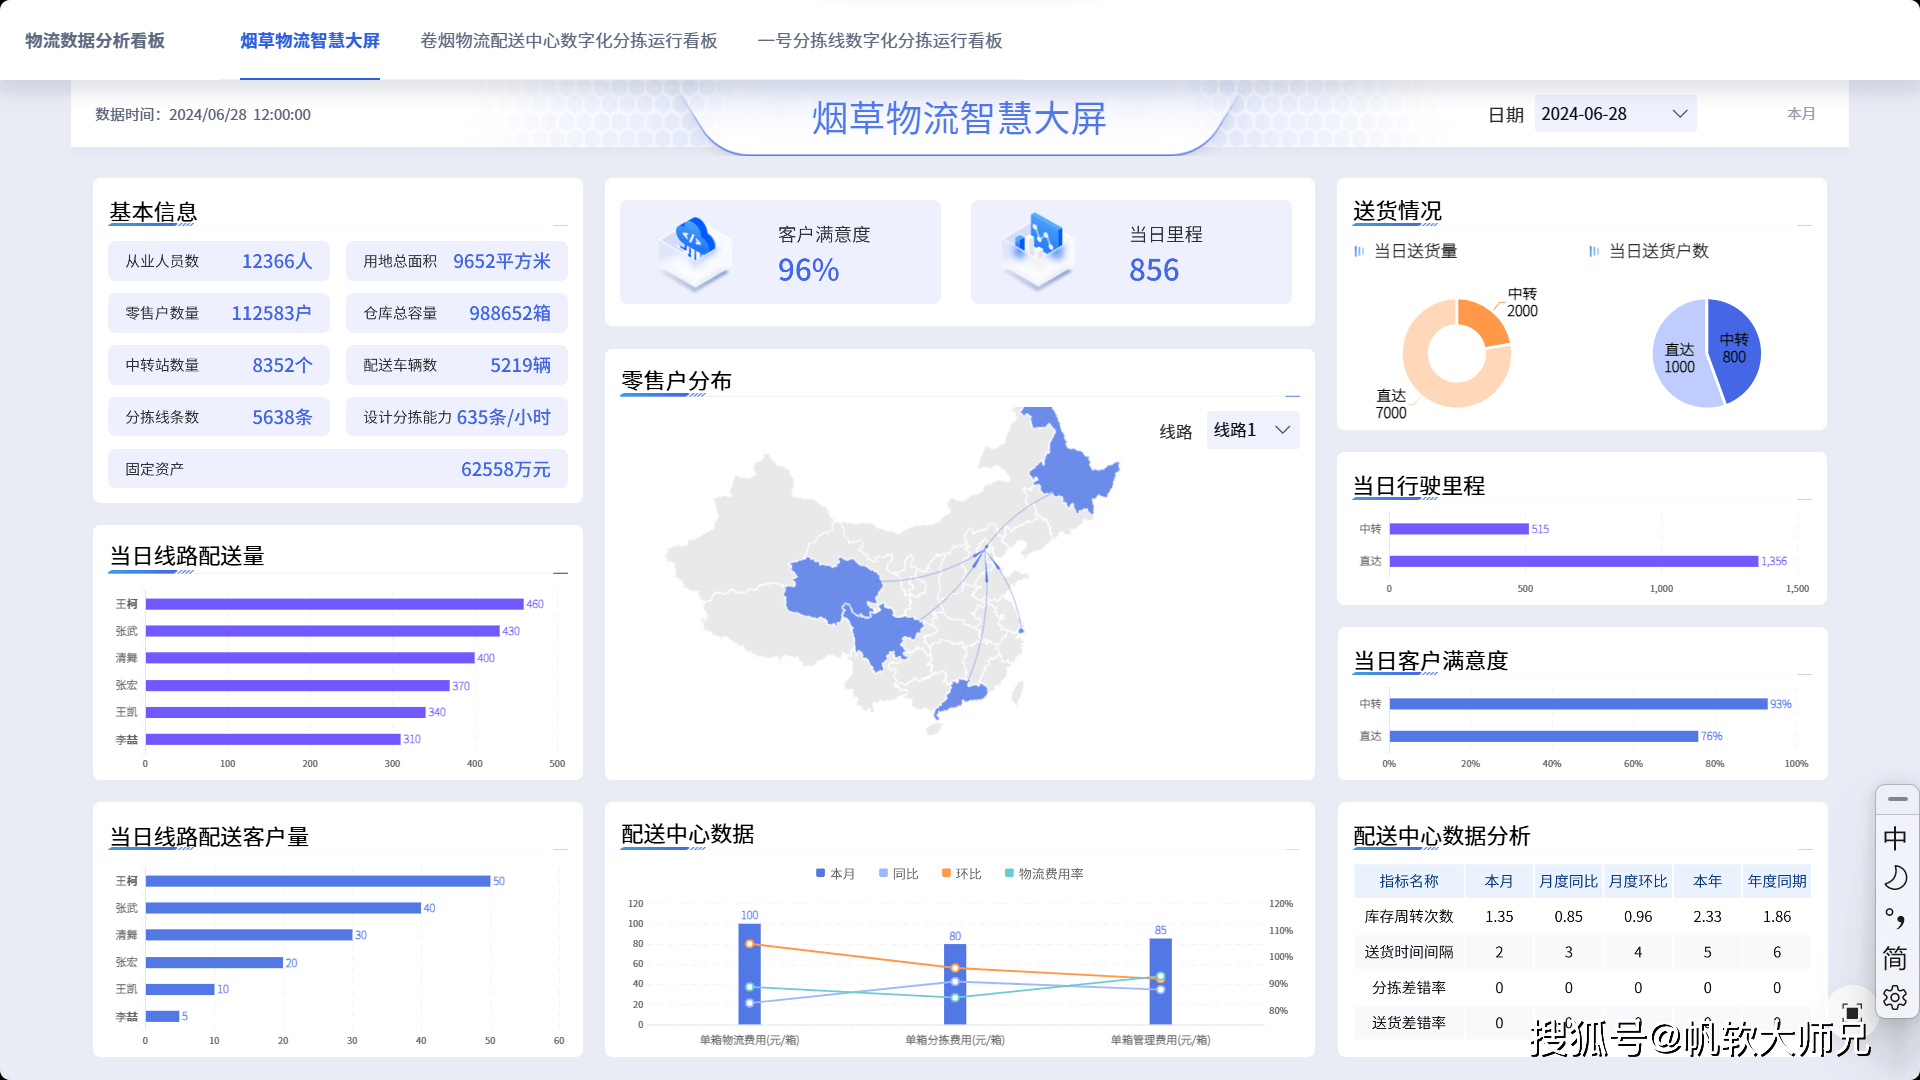Click the 客户满意度 96% card

780,252
